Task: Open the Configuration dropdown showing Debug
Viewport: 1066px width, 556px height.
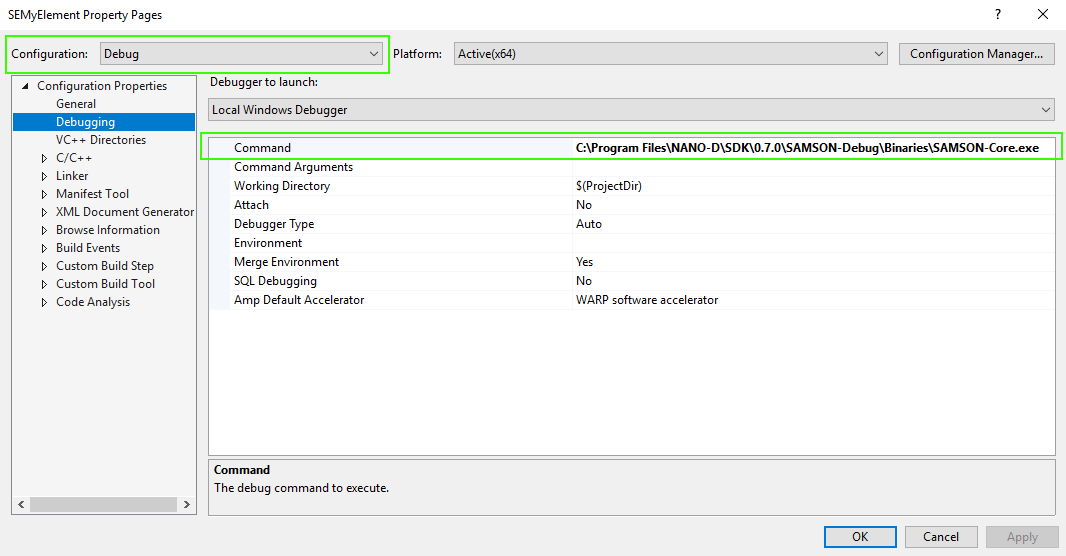Action: [241, 54]
